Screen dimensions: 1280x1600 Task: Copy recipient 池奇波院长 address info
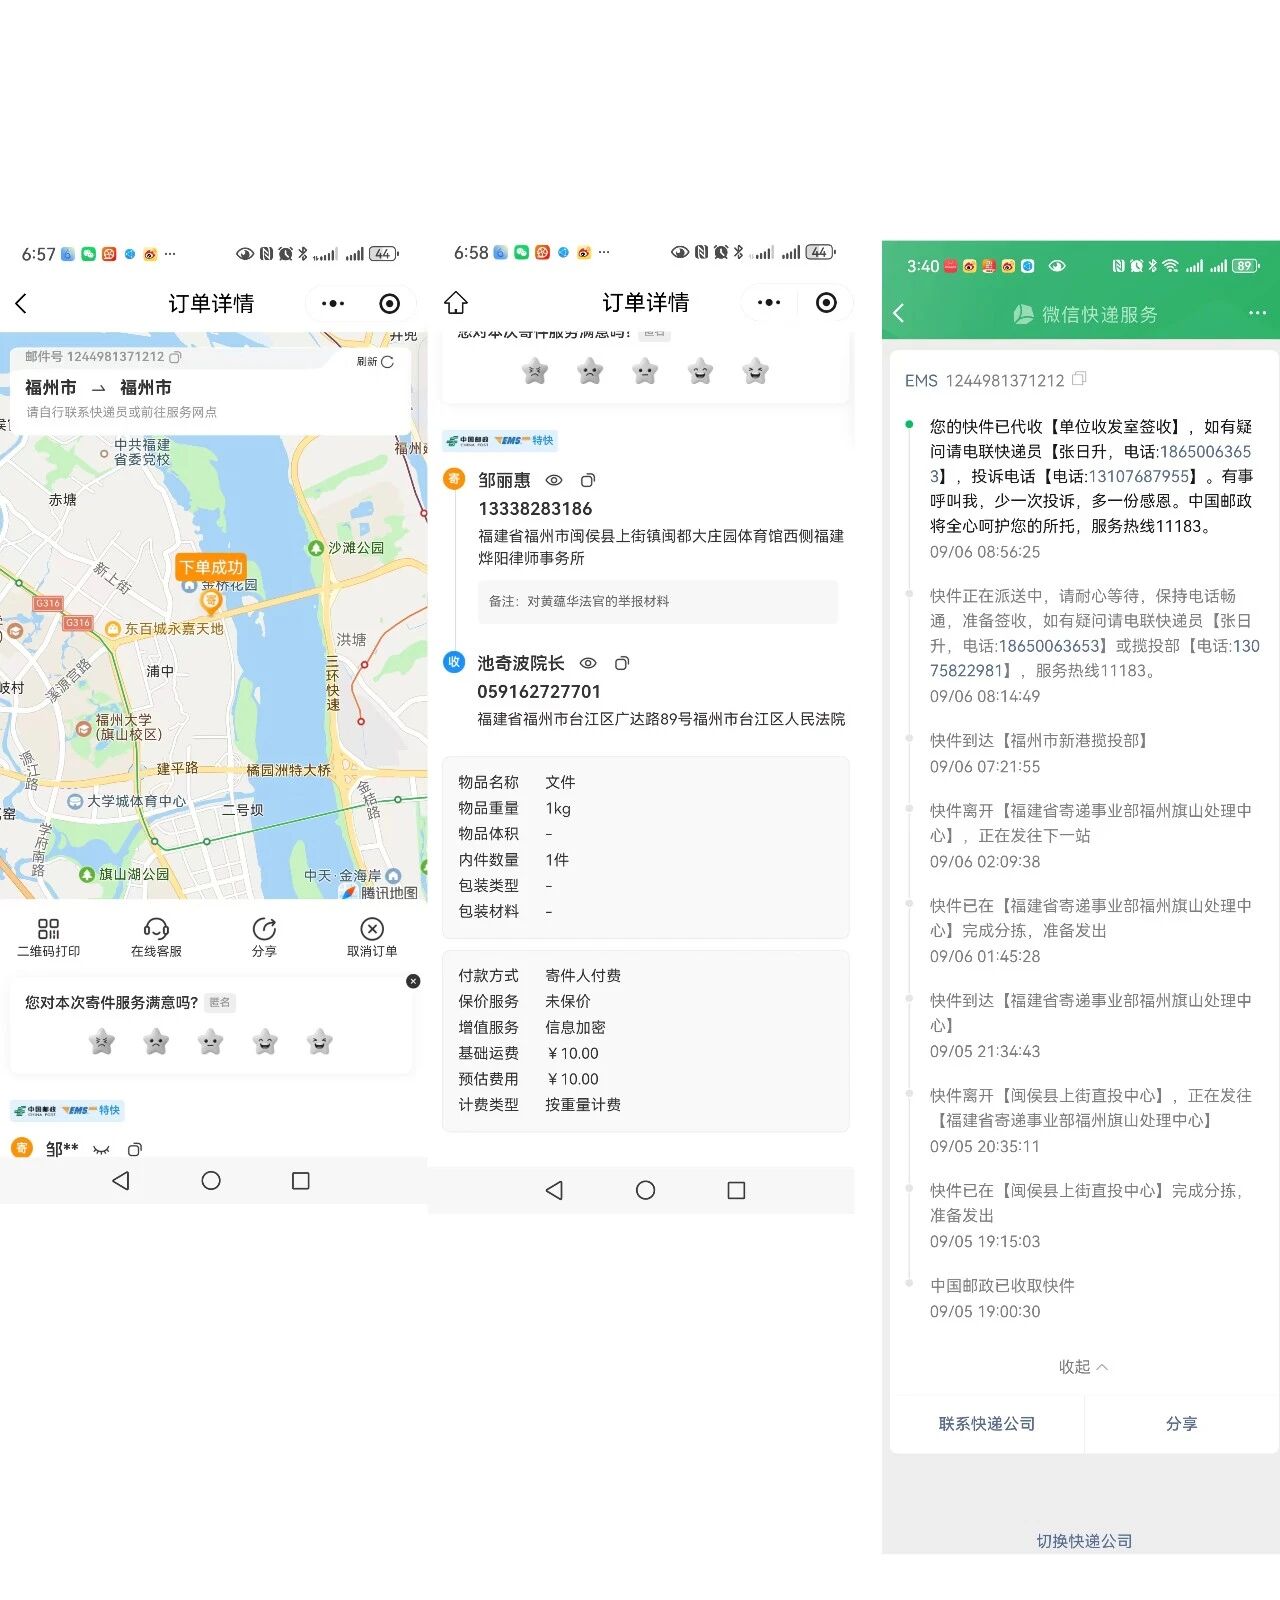622,663
